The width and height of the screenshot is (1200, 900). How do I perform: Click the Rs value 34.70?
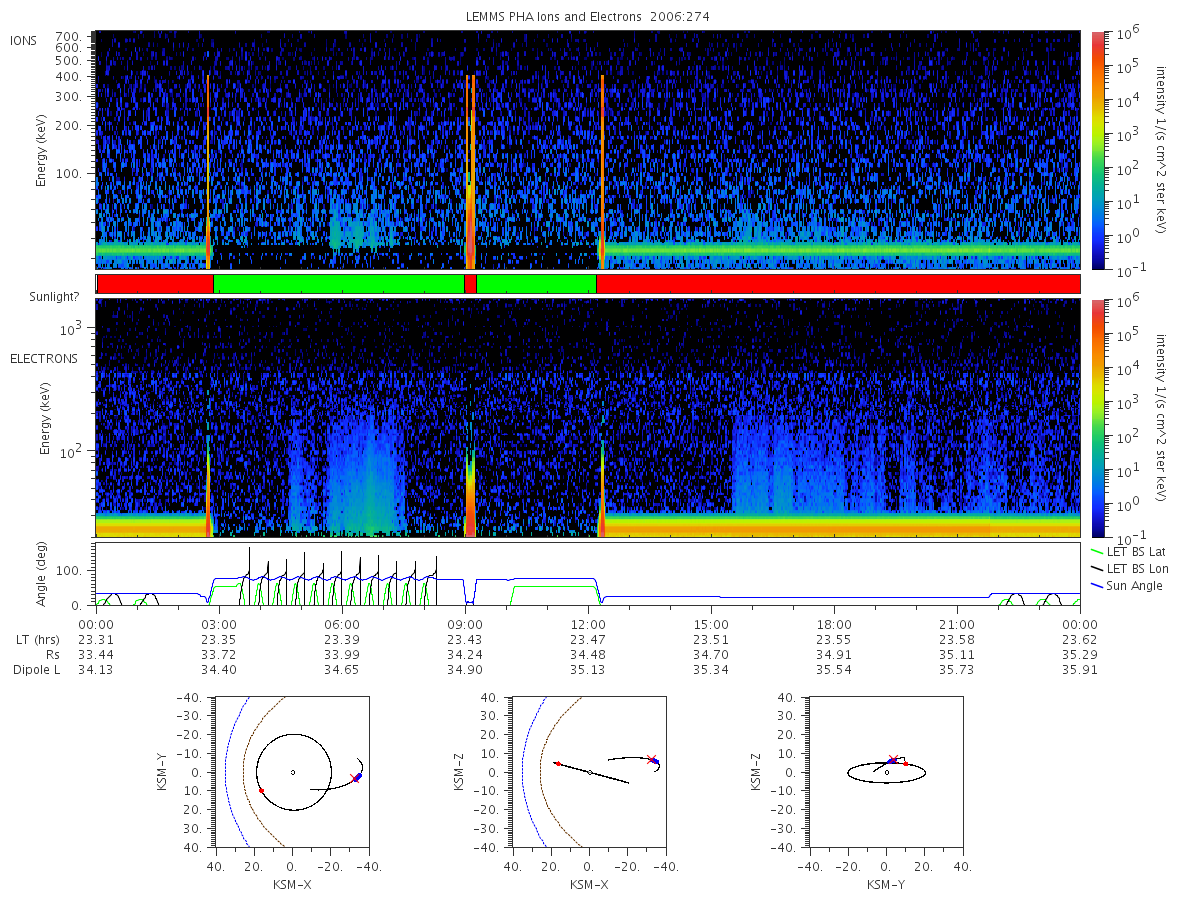[711, 654]
